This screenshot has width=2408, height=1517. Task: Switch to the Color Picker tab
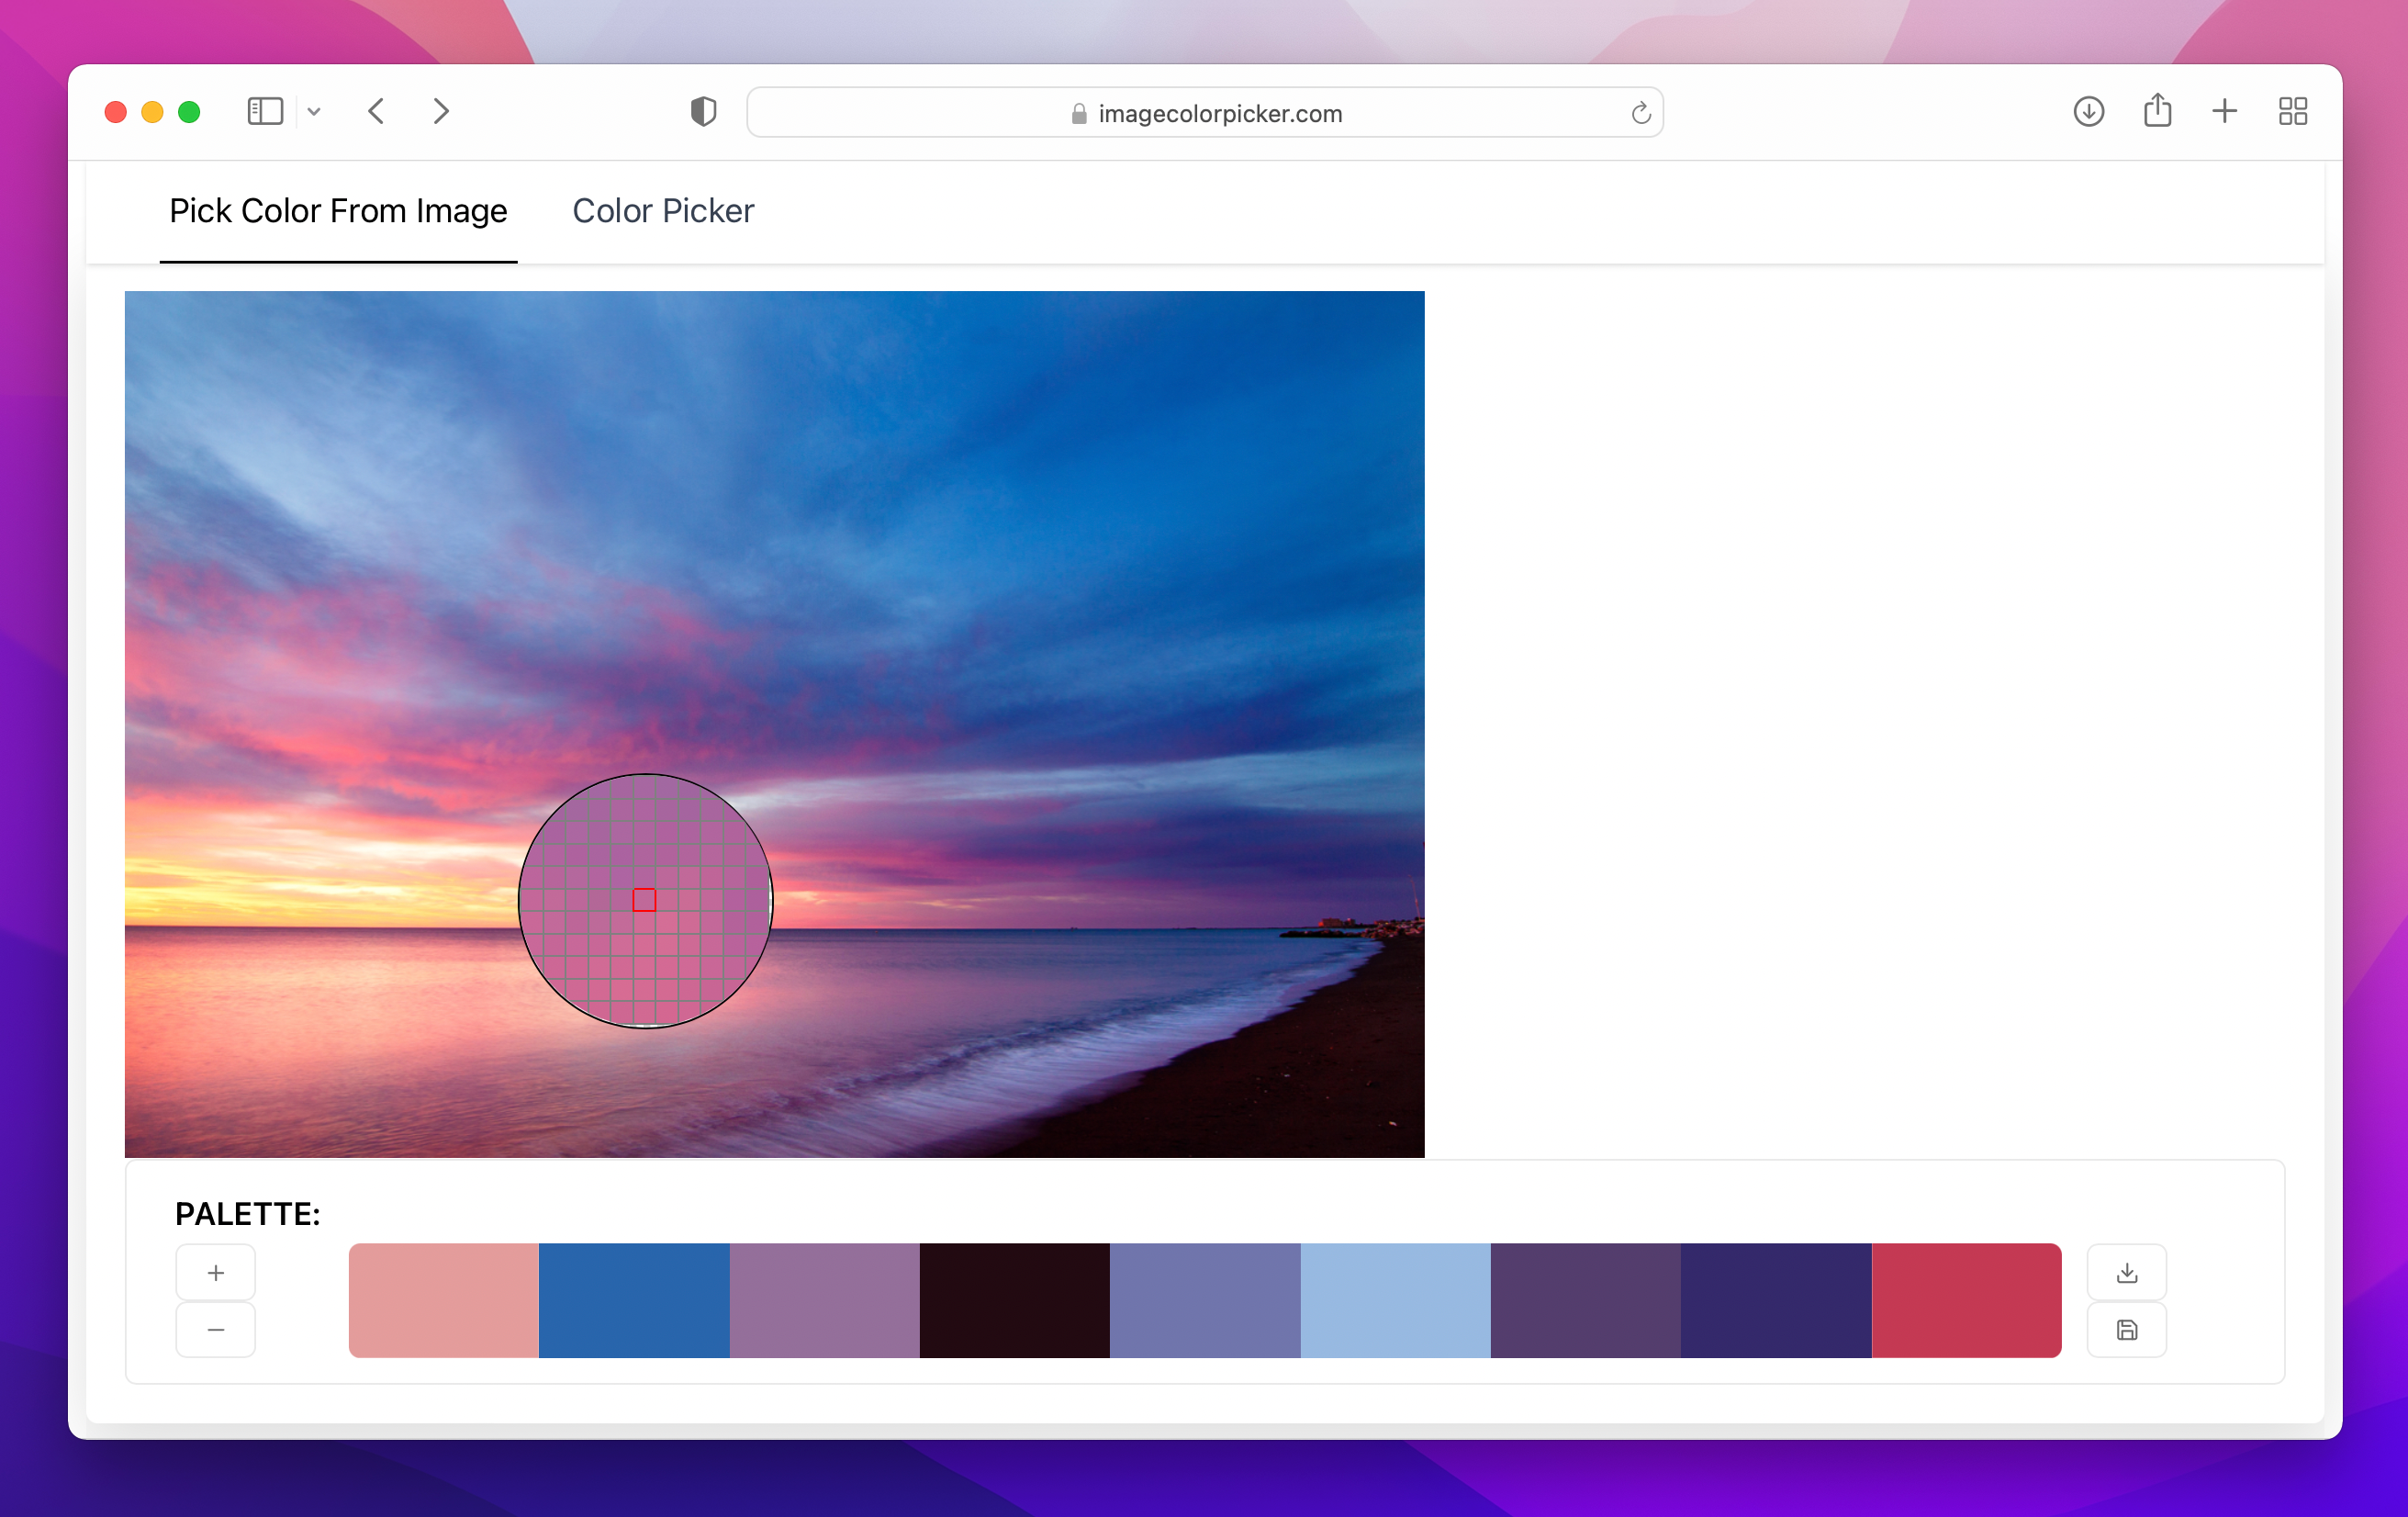click(663, 211)
